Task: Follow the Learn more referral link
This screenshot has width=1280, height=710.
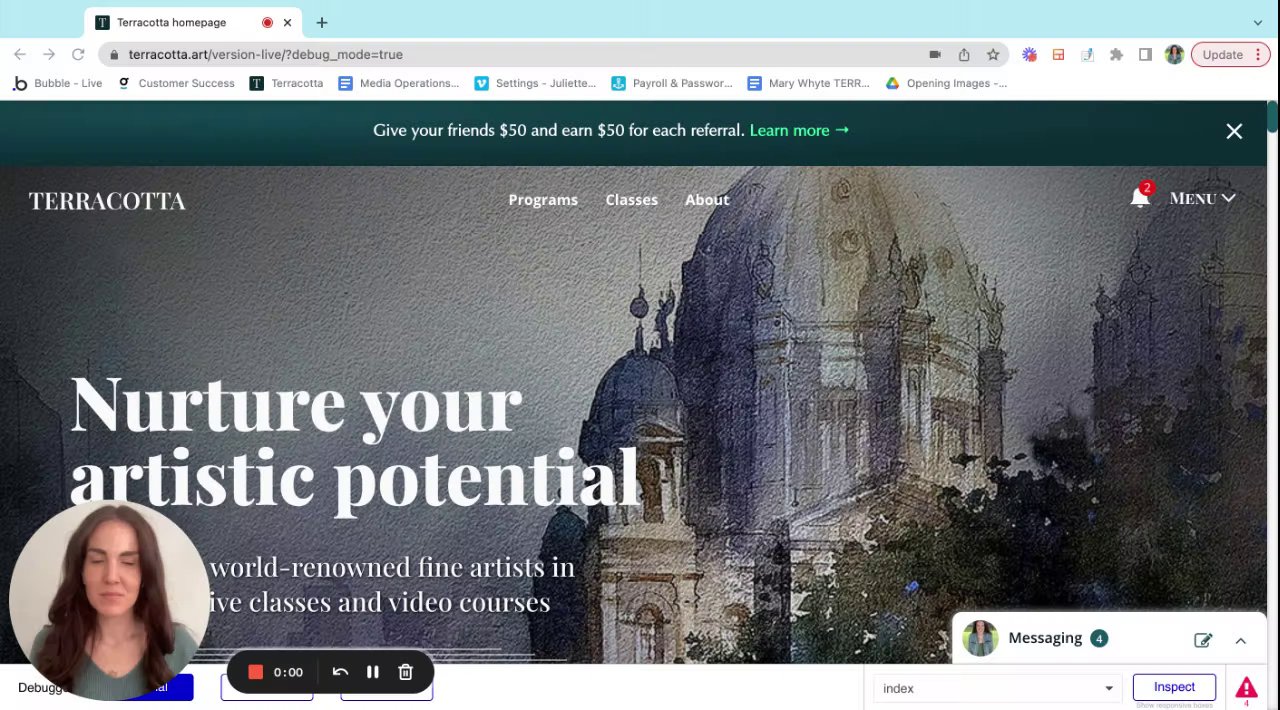Action: coord(799,130)
